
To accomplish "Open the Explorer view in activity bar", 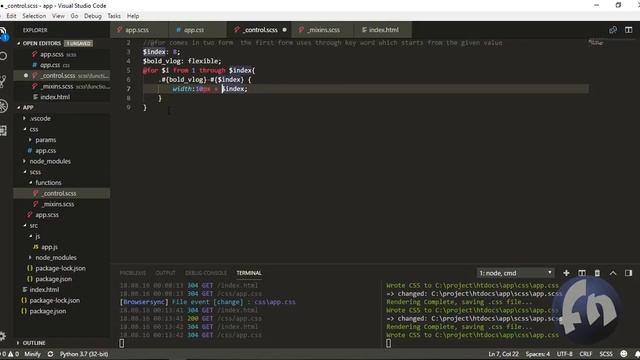I will click(x=3, y=33).
